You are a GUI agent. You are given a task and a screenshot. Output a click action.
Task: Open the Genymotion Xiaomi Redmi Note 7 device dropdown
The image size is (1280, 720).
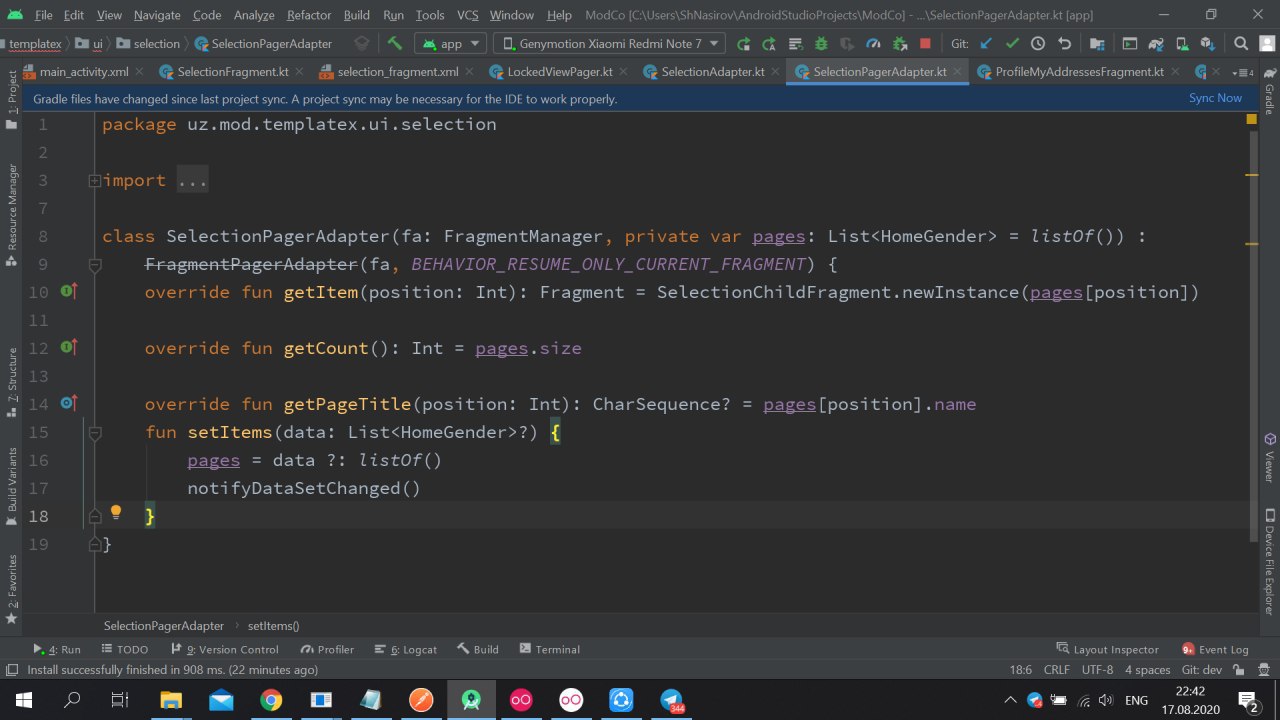click(610, 44)
